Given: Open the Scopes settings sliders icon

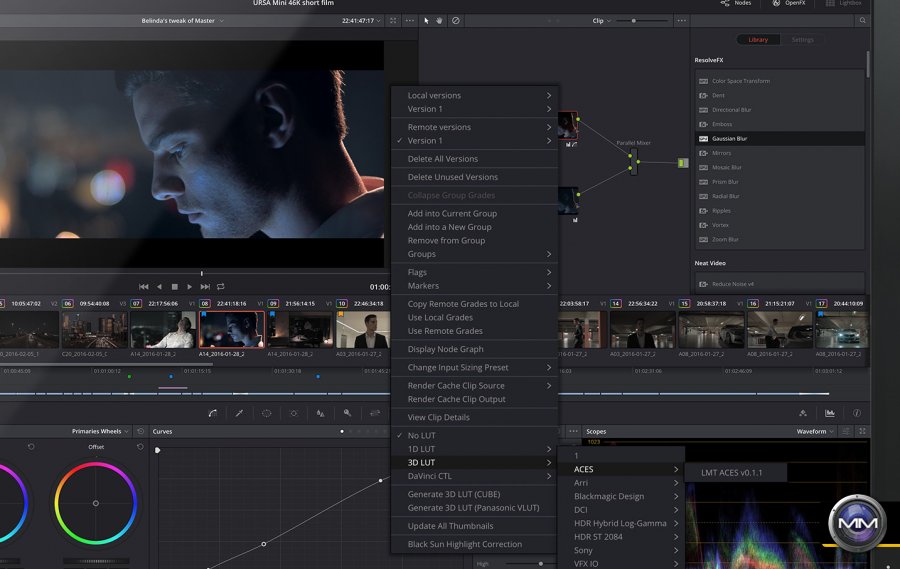Looking at the screenshot, I should pyautogui.click(x=845, y=431).
